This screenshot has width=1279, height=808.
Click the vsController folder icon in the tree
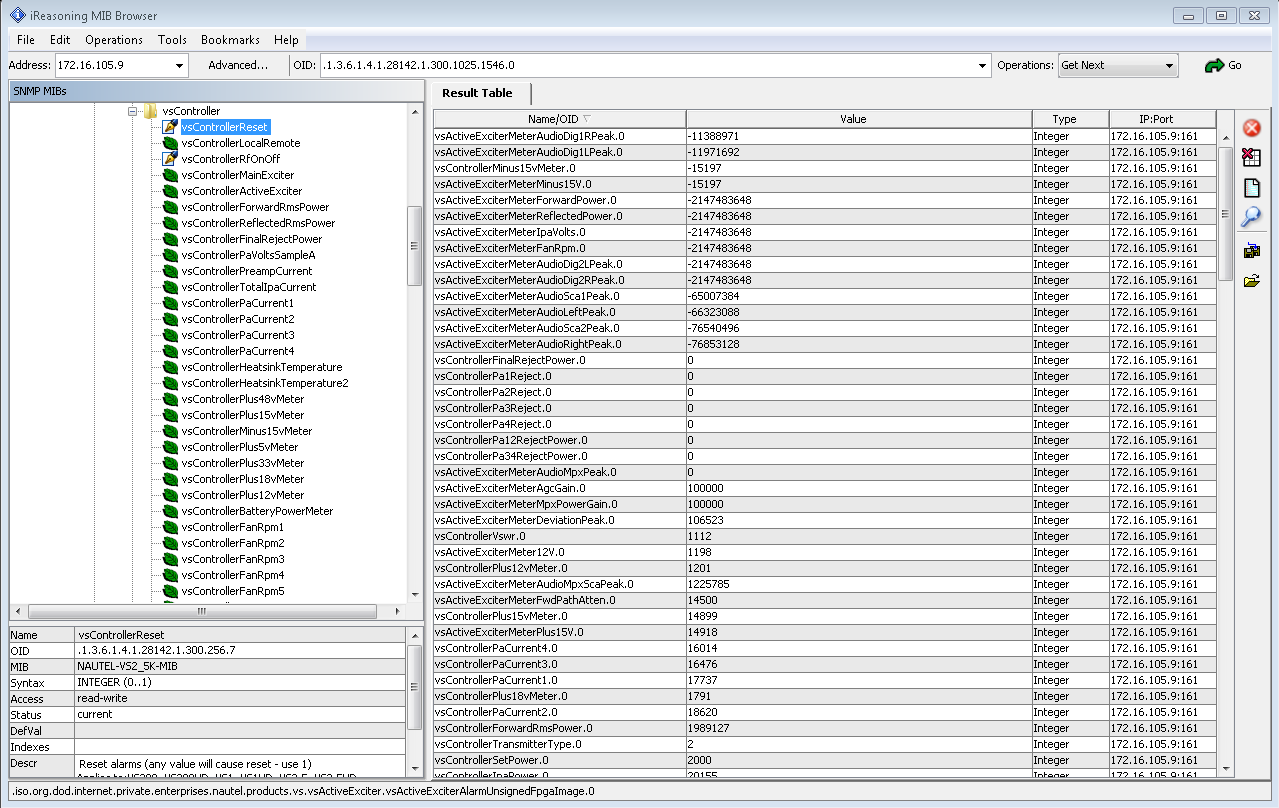click(151, 111)
